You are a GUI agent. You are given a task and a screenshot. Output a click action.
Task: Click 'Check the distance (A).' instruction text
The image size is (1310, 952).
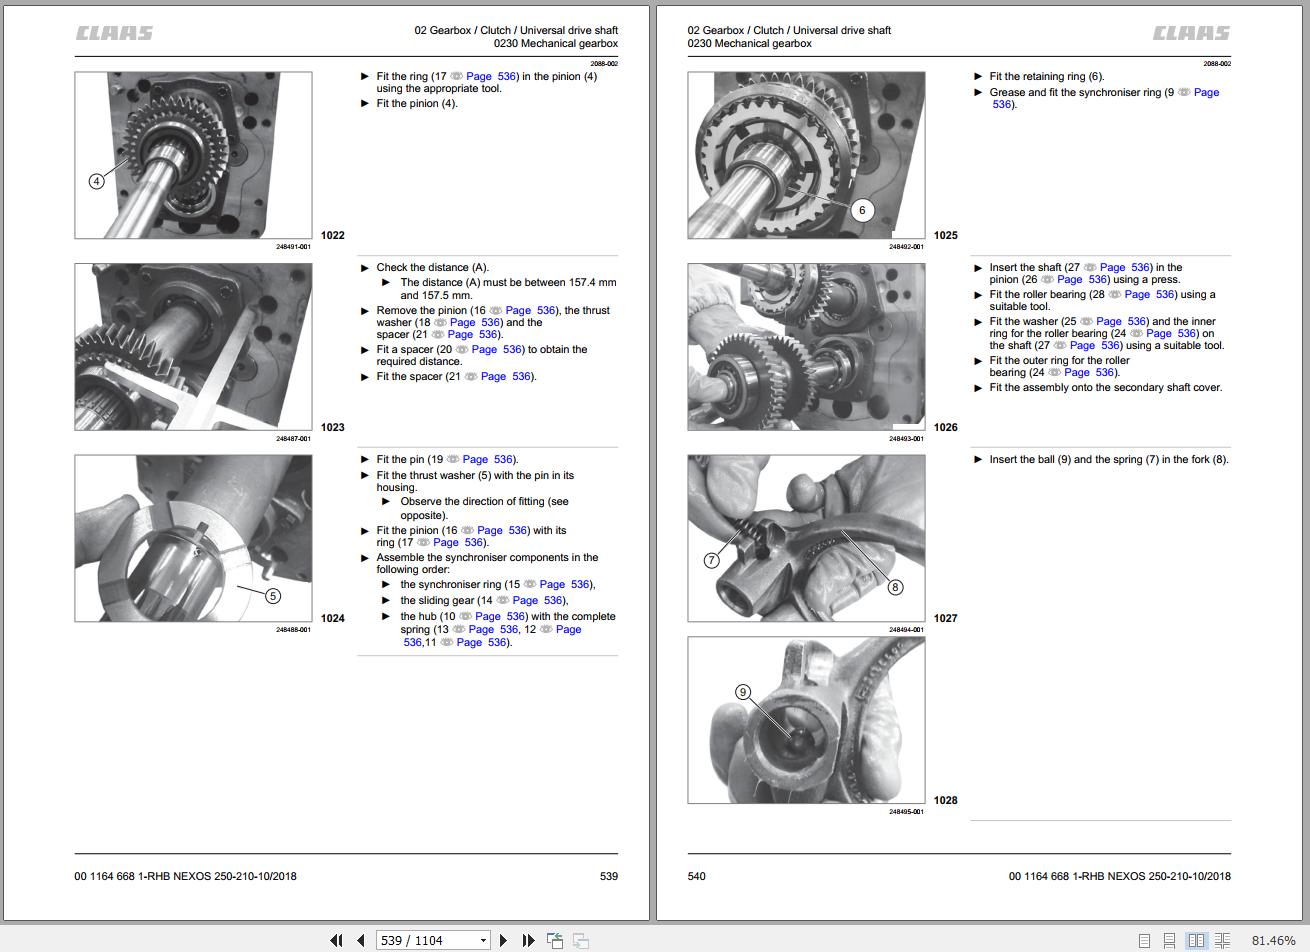coord(433,267)
